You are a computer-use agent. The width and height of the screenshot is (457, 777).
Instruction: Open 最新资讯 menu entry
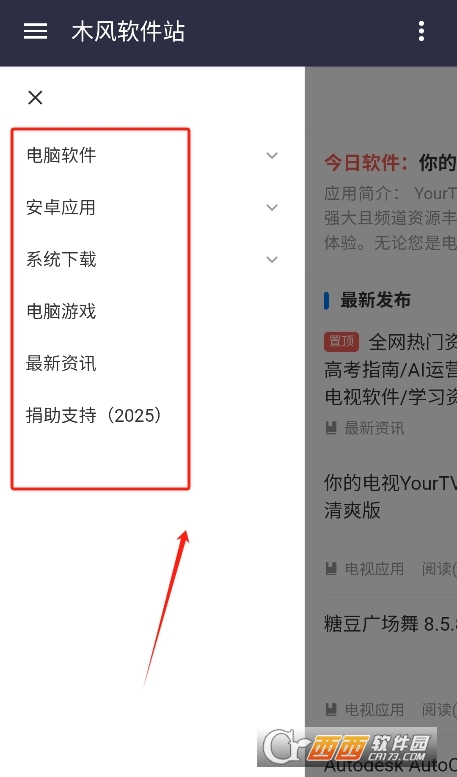coord(61,363)
